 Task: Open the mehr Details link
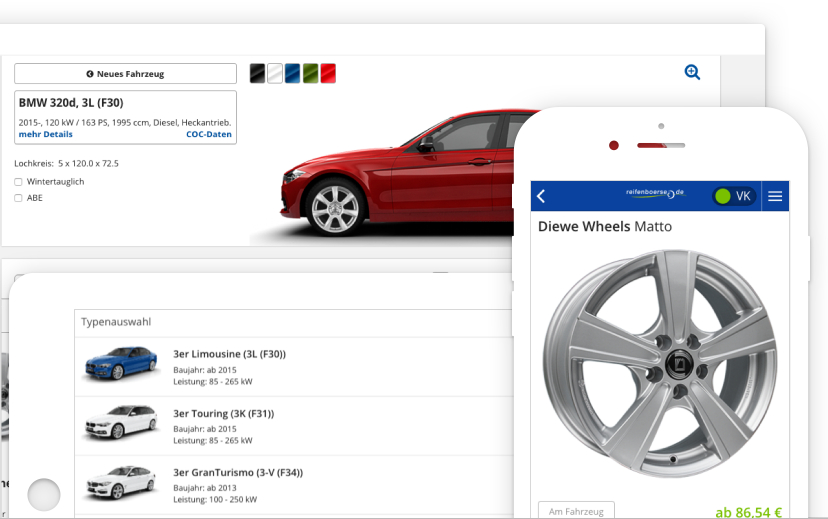45,134
